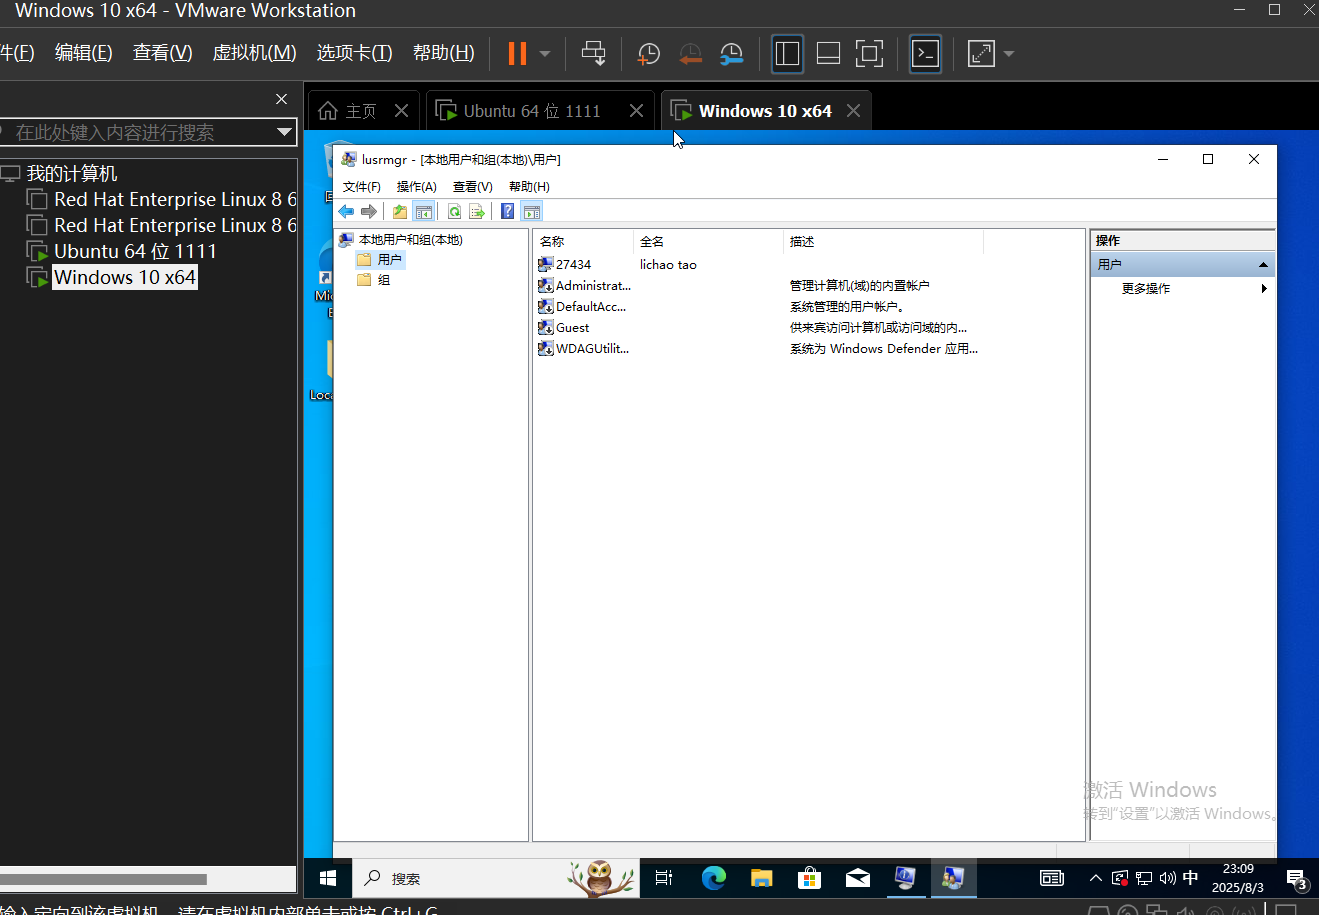The image size is (1319, 915).
Task: Select Ubuntu 64 位 1111 in library
Action: coord(135,251)
